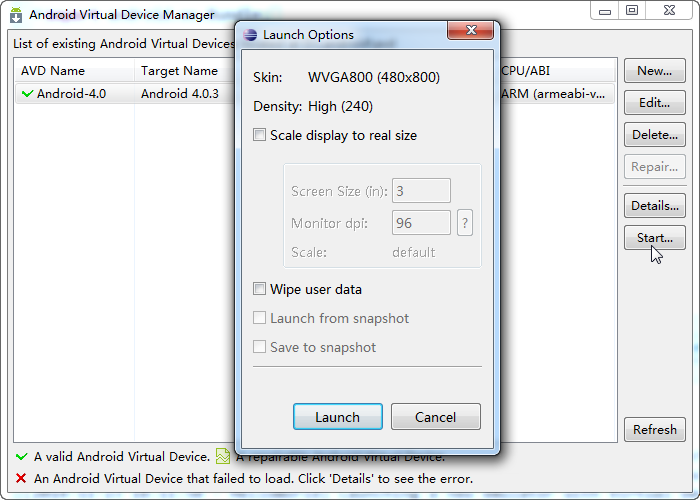Click the New... AVD button
This screenshot has width=700, height=500.
point(654,71)
